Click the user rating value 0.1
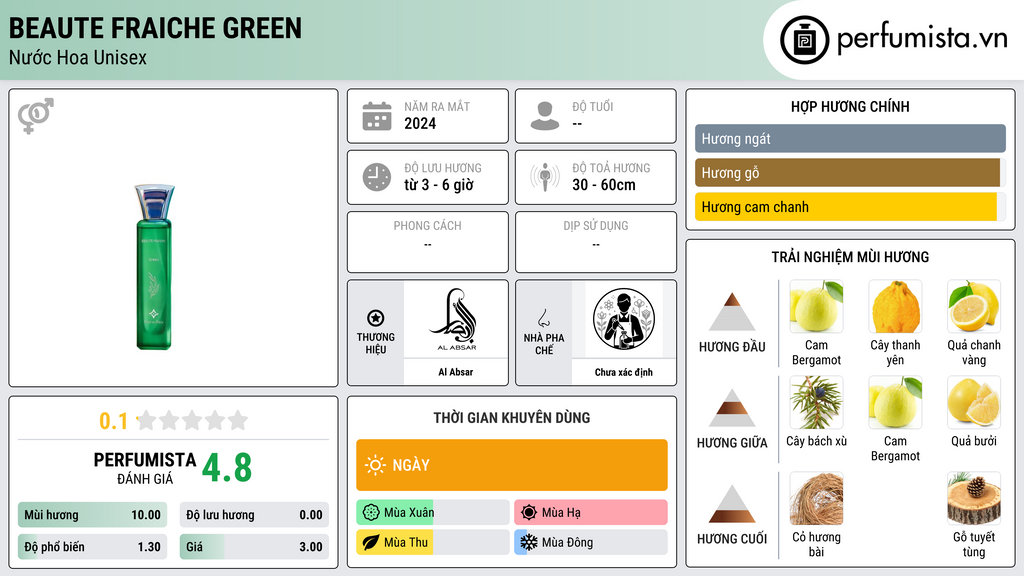 click(114, 421)
